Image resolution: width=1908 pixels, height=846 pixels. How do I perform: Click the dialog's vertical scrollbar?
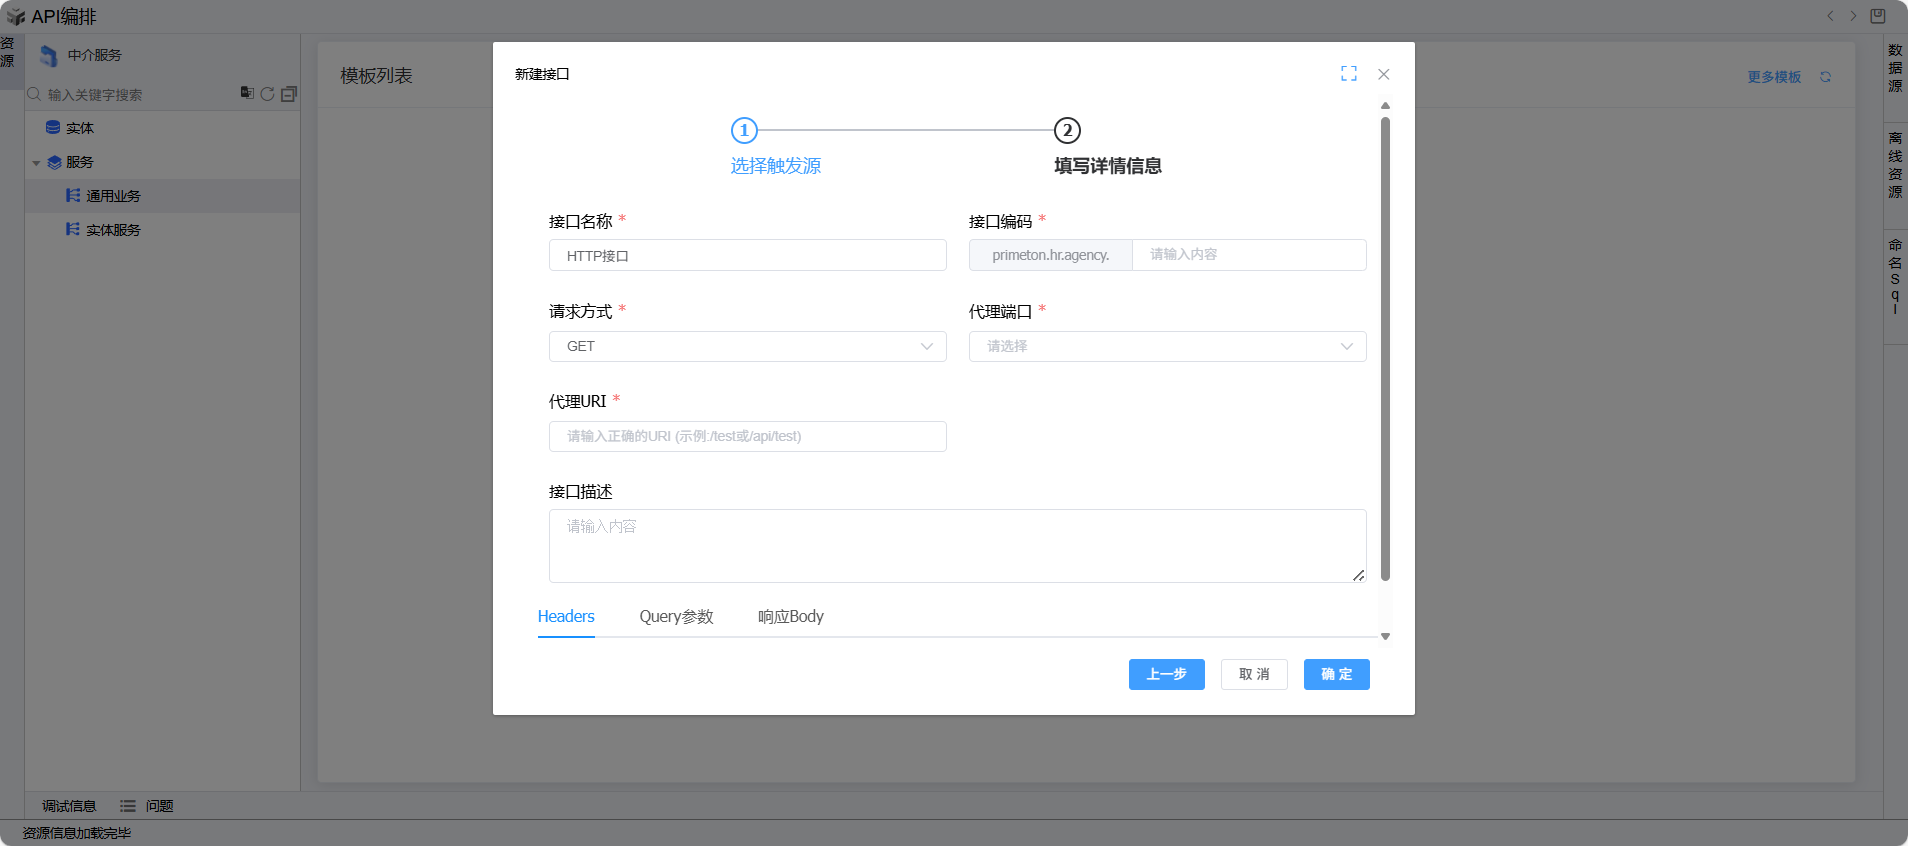(1385, 348)
